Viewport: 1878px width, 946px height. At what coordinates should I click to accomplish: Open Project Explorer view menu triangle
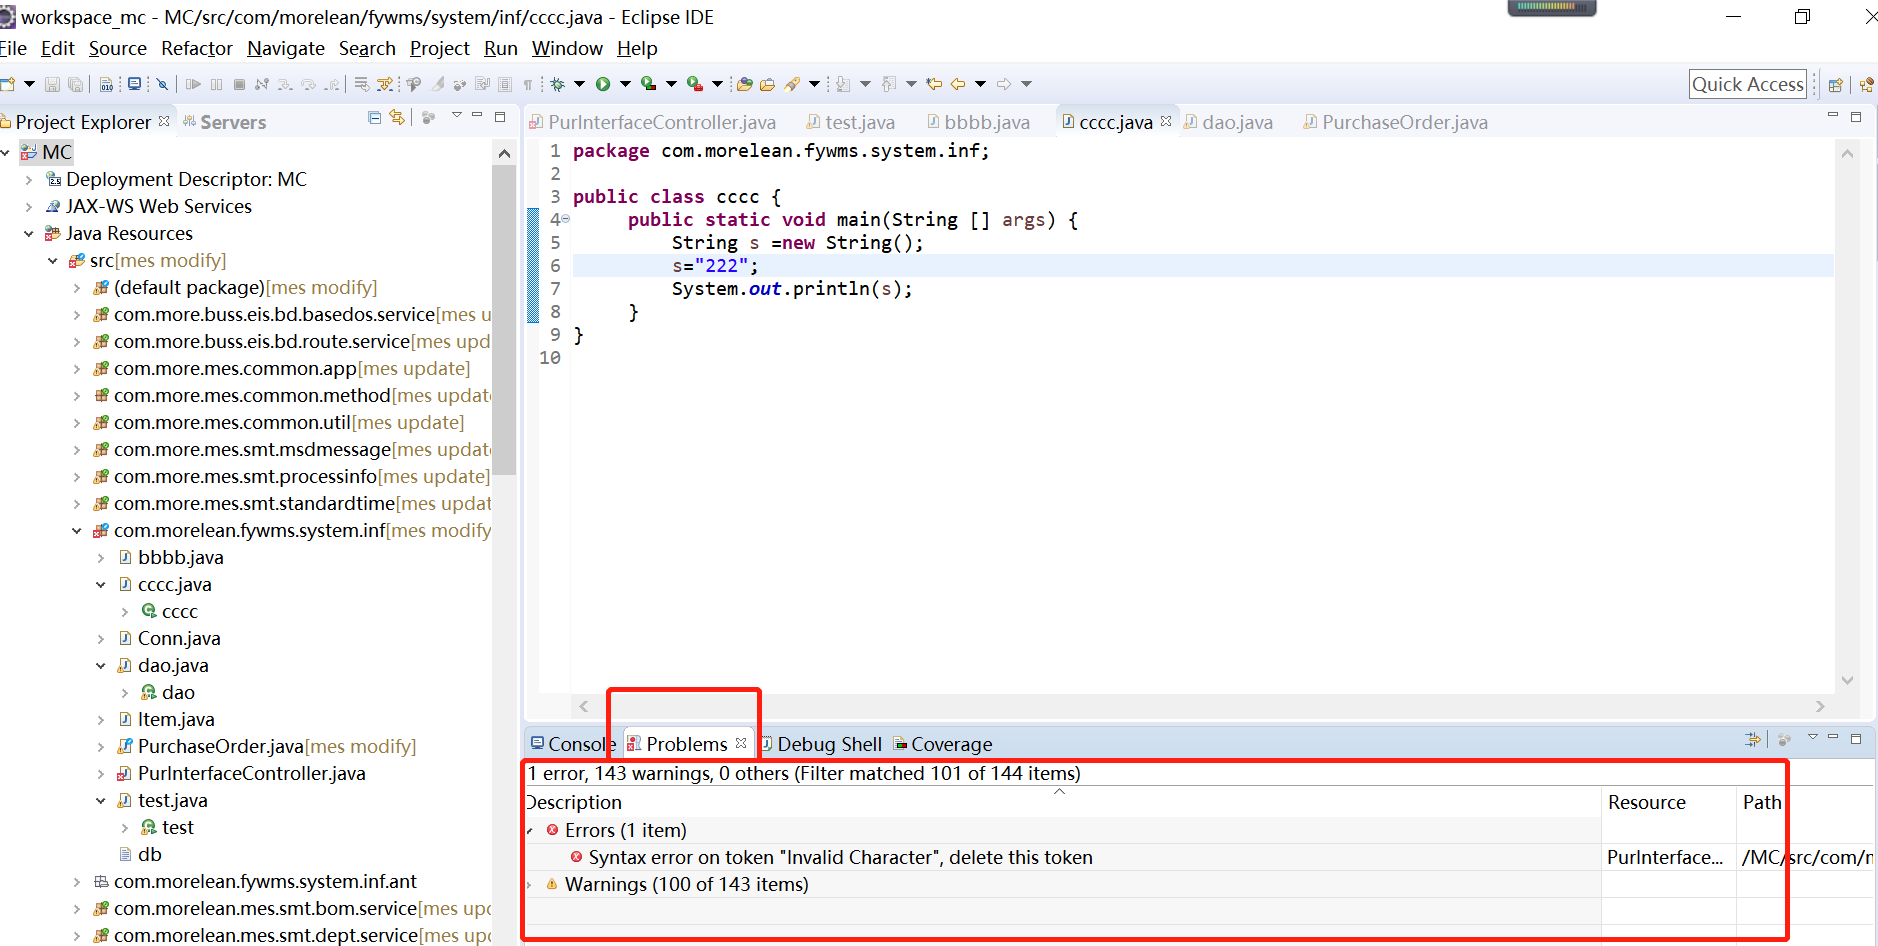[x=457, y=116]
